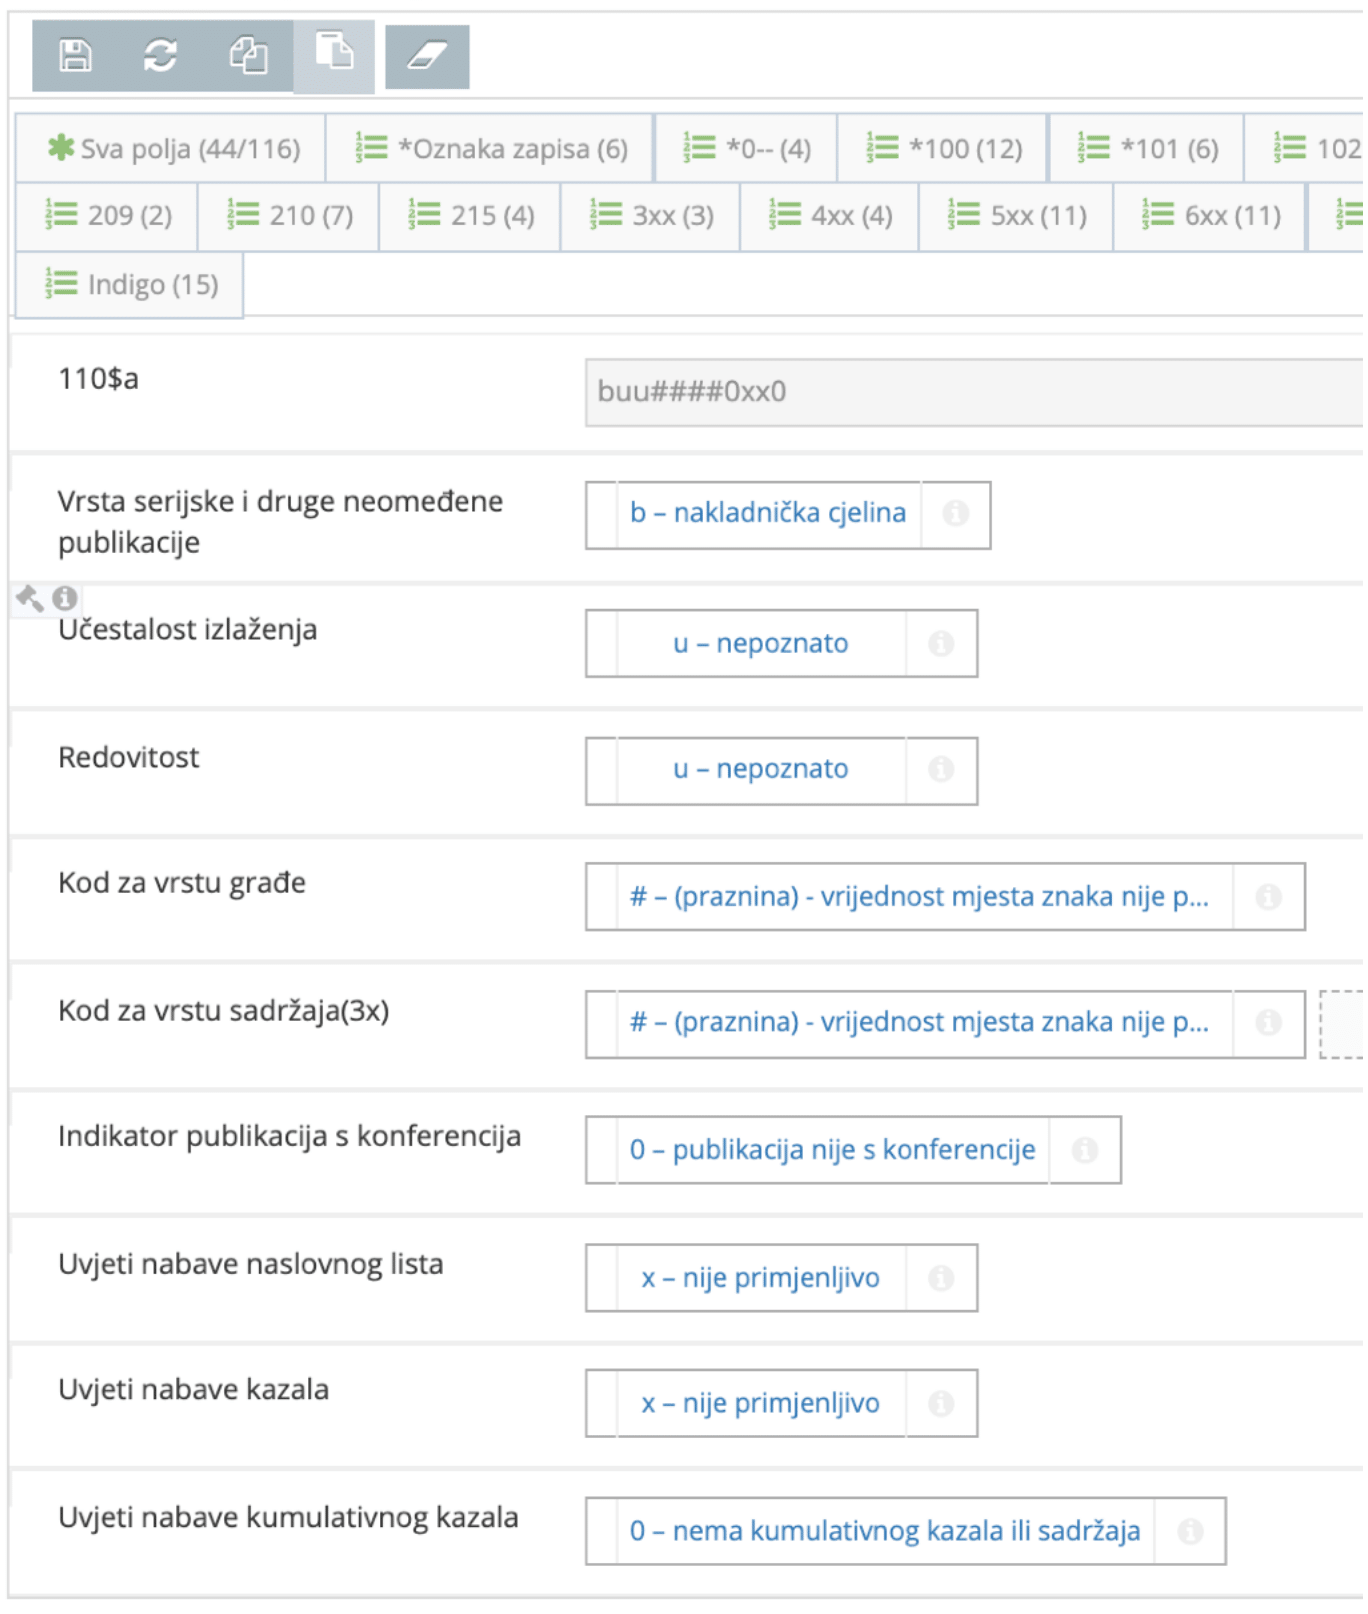Select the '*100 (12)' field tab

943,147
